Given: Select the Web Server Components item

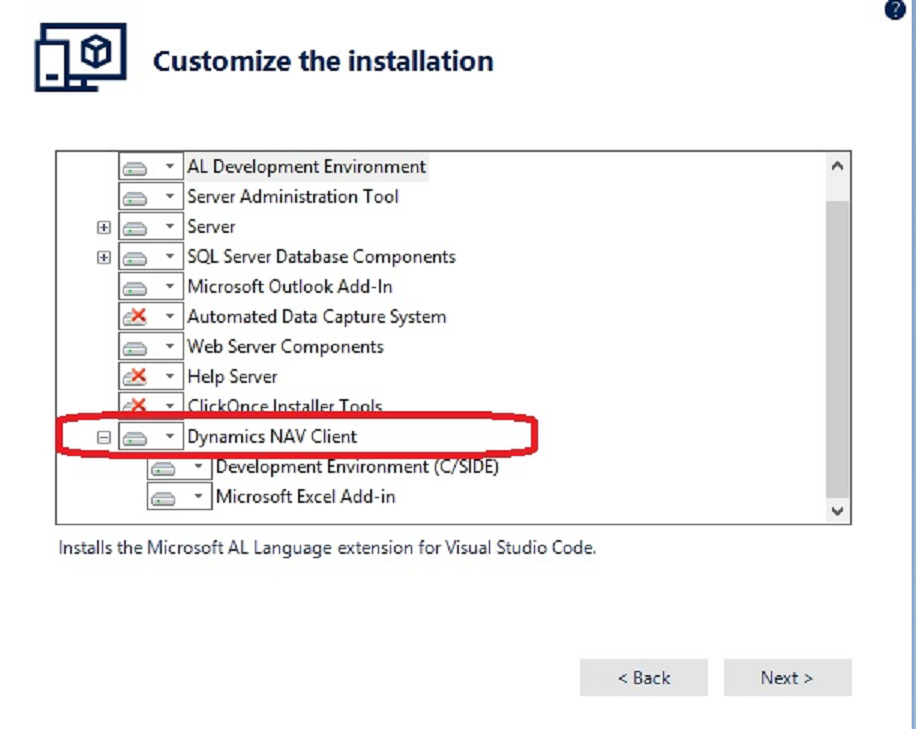Looking at the screenshot, I should 285,347.
